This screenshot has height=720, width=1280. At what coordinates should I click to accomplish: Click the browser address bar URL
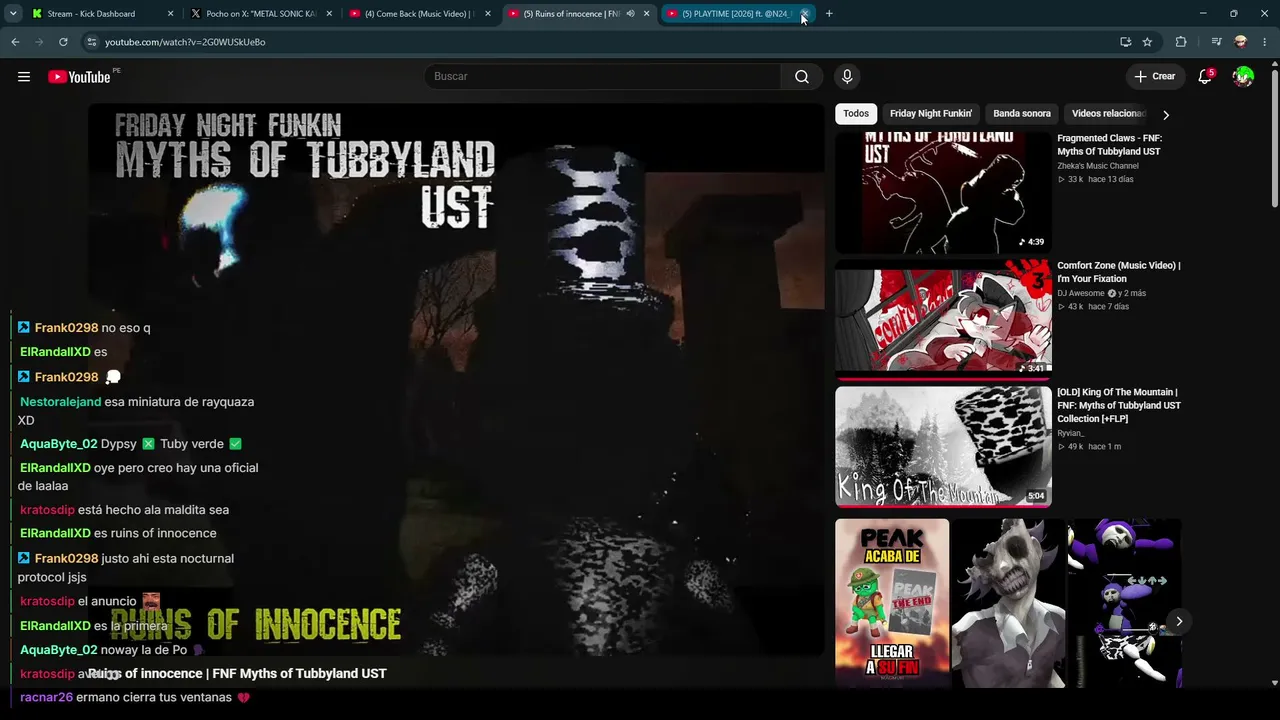[x=185, y=42]
